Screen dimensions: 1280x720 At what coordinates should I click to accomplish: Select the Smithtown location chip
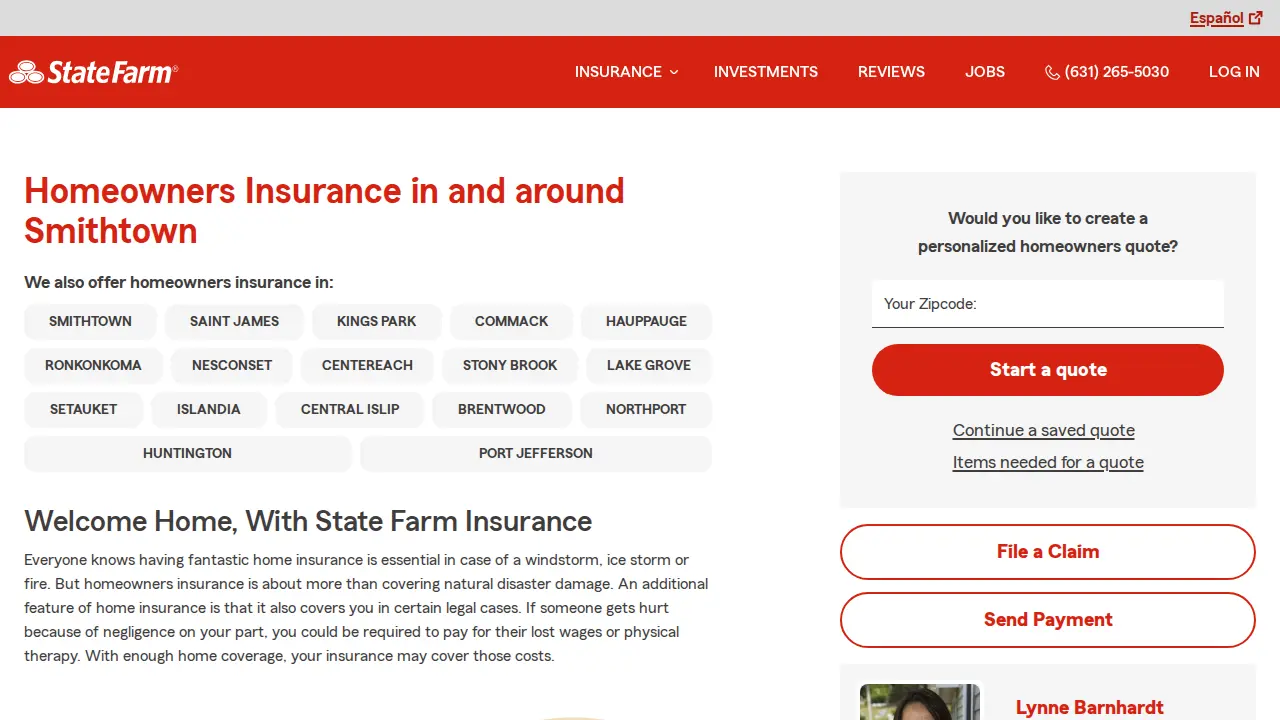(90, 321)
